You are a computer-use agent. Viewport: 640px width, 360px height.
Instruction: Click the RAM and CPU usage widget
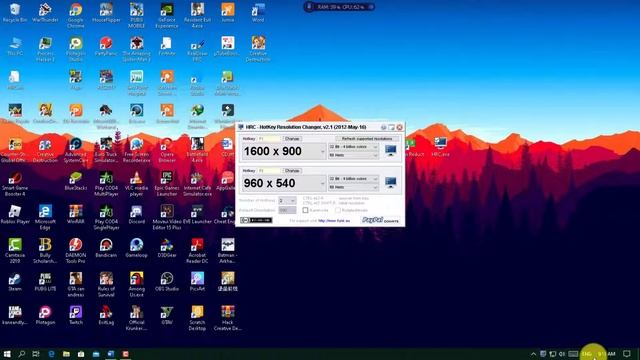(340, 7)
